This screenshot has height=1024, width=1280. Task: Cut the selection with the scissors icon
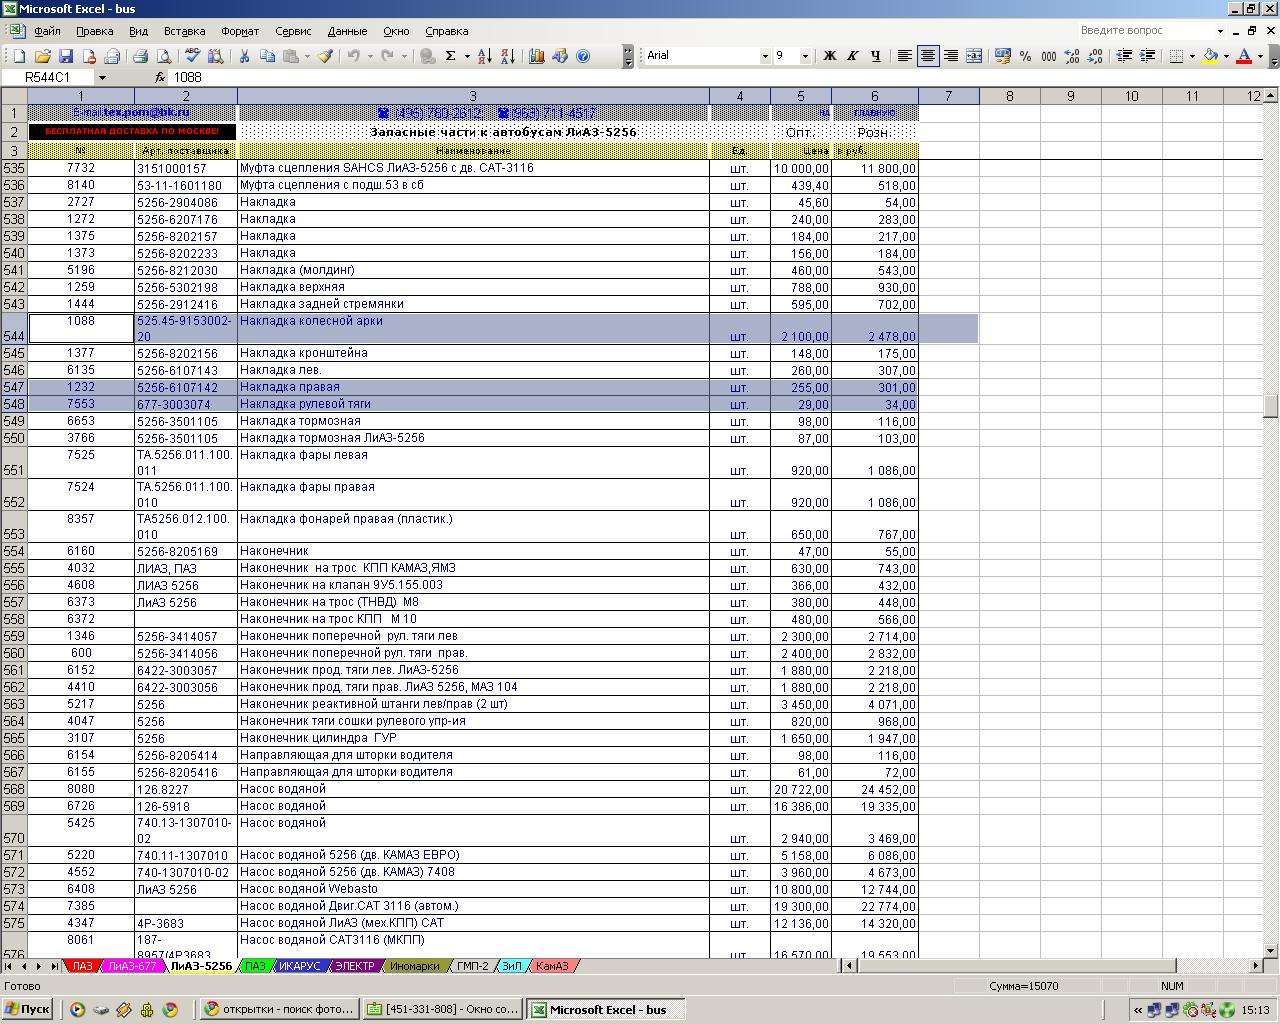tap(244, 56)
